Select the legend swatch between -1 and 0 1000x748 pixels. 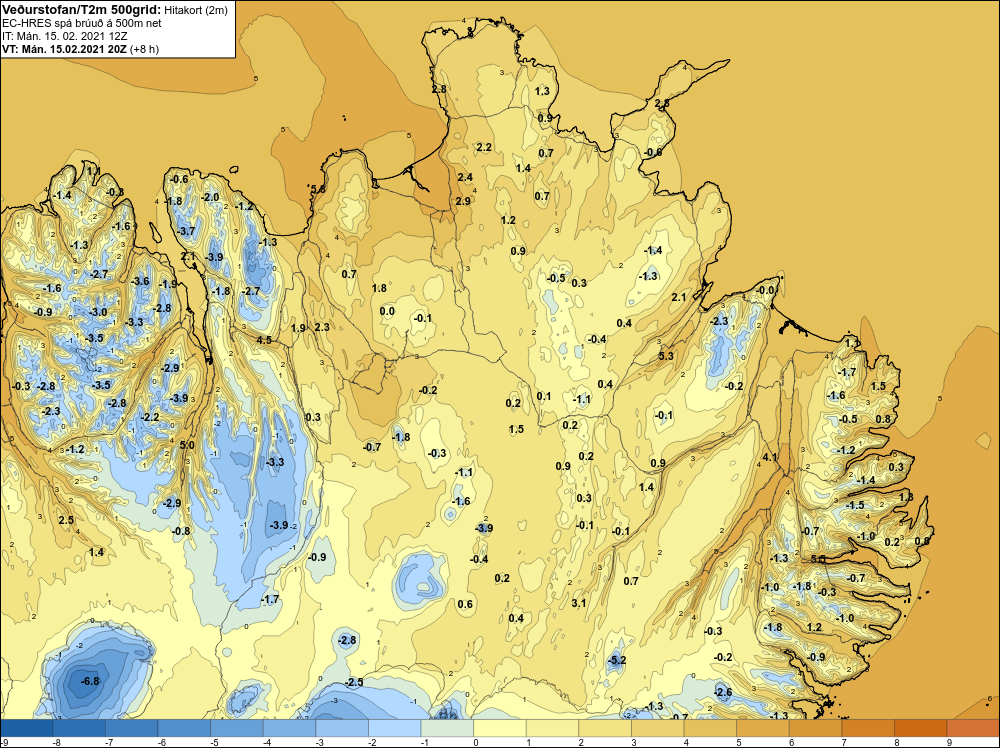[447, 728]
